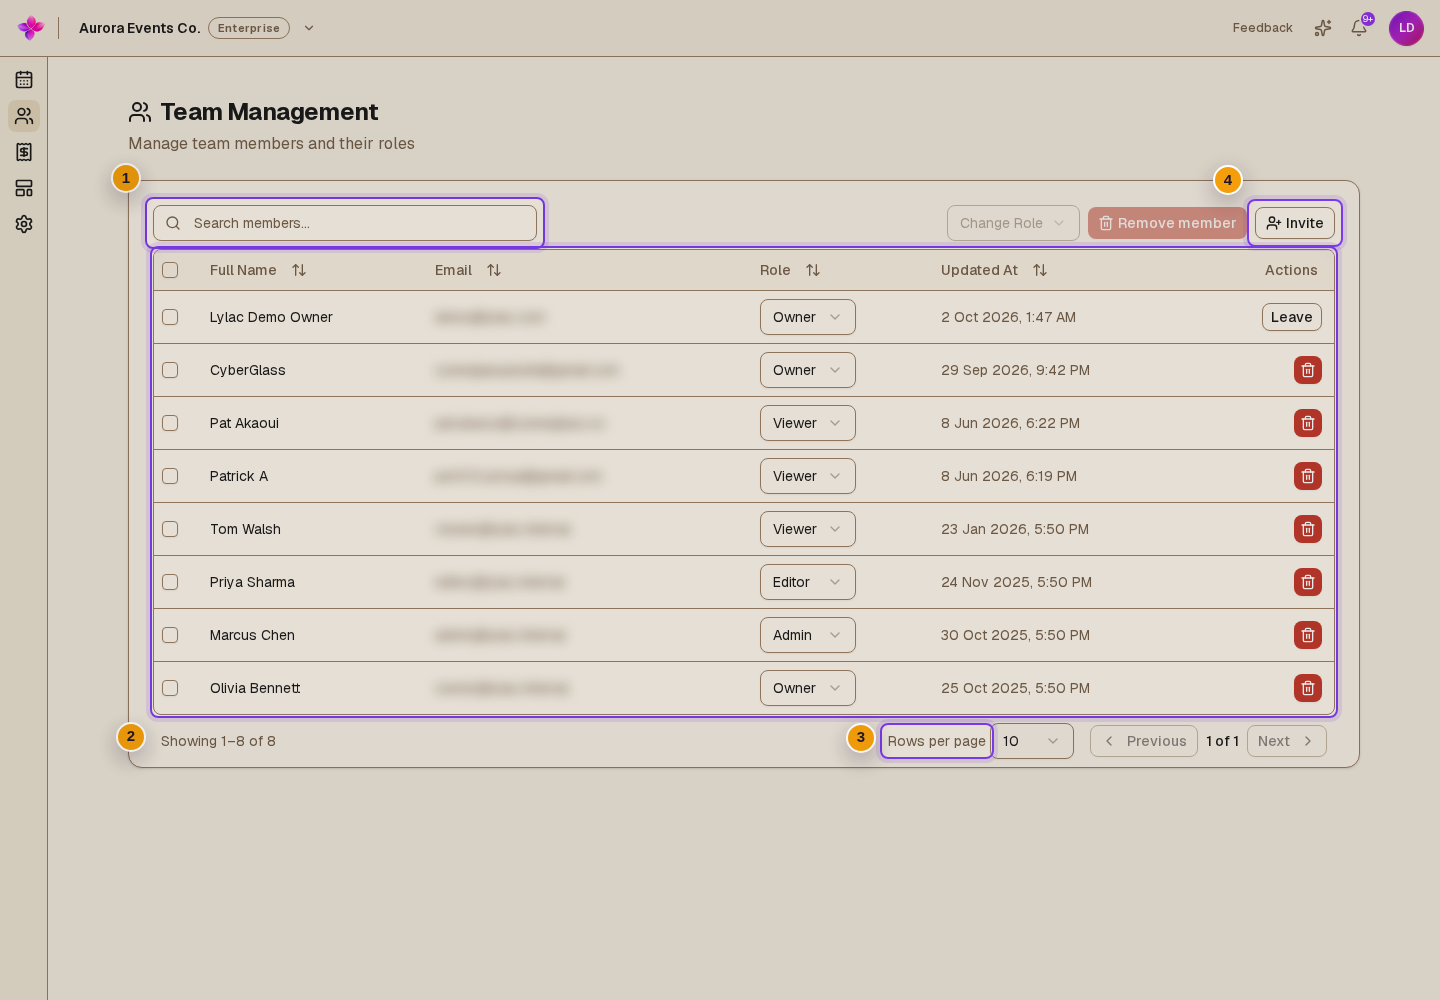Expand the organization switcher chevron
The height and width of the screenshot is (1000, 1440).
tap(309, 28)
